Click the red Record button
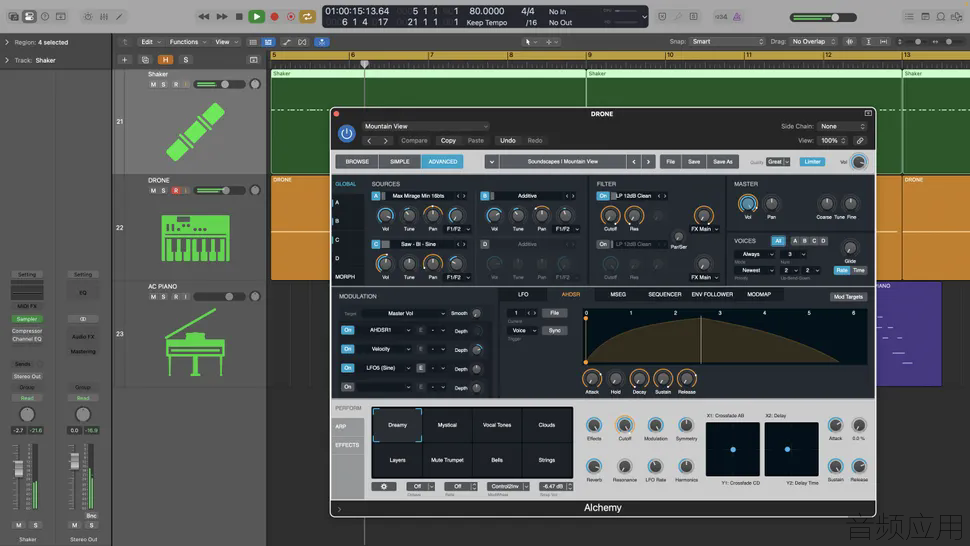 tap(275, 17)
